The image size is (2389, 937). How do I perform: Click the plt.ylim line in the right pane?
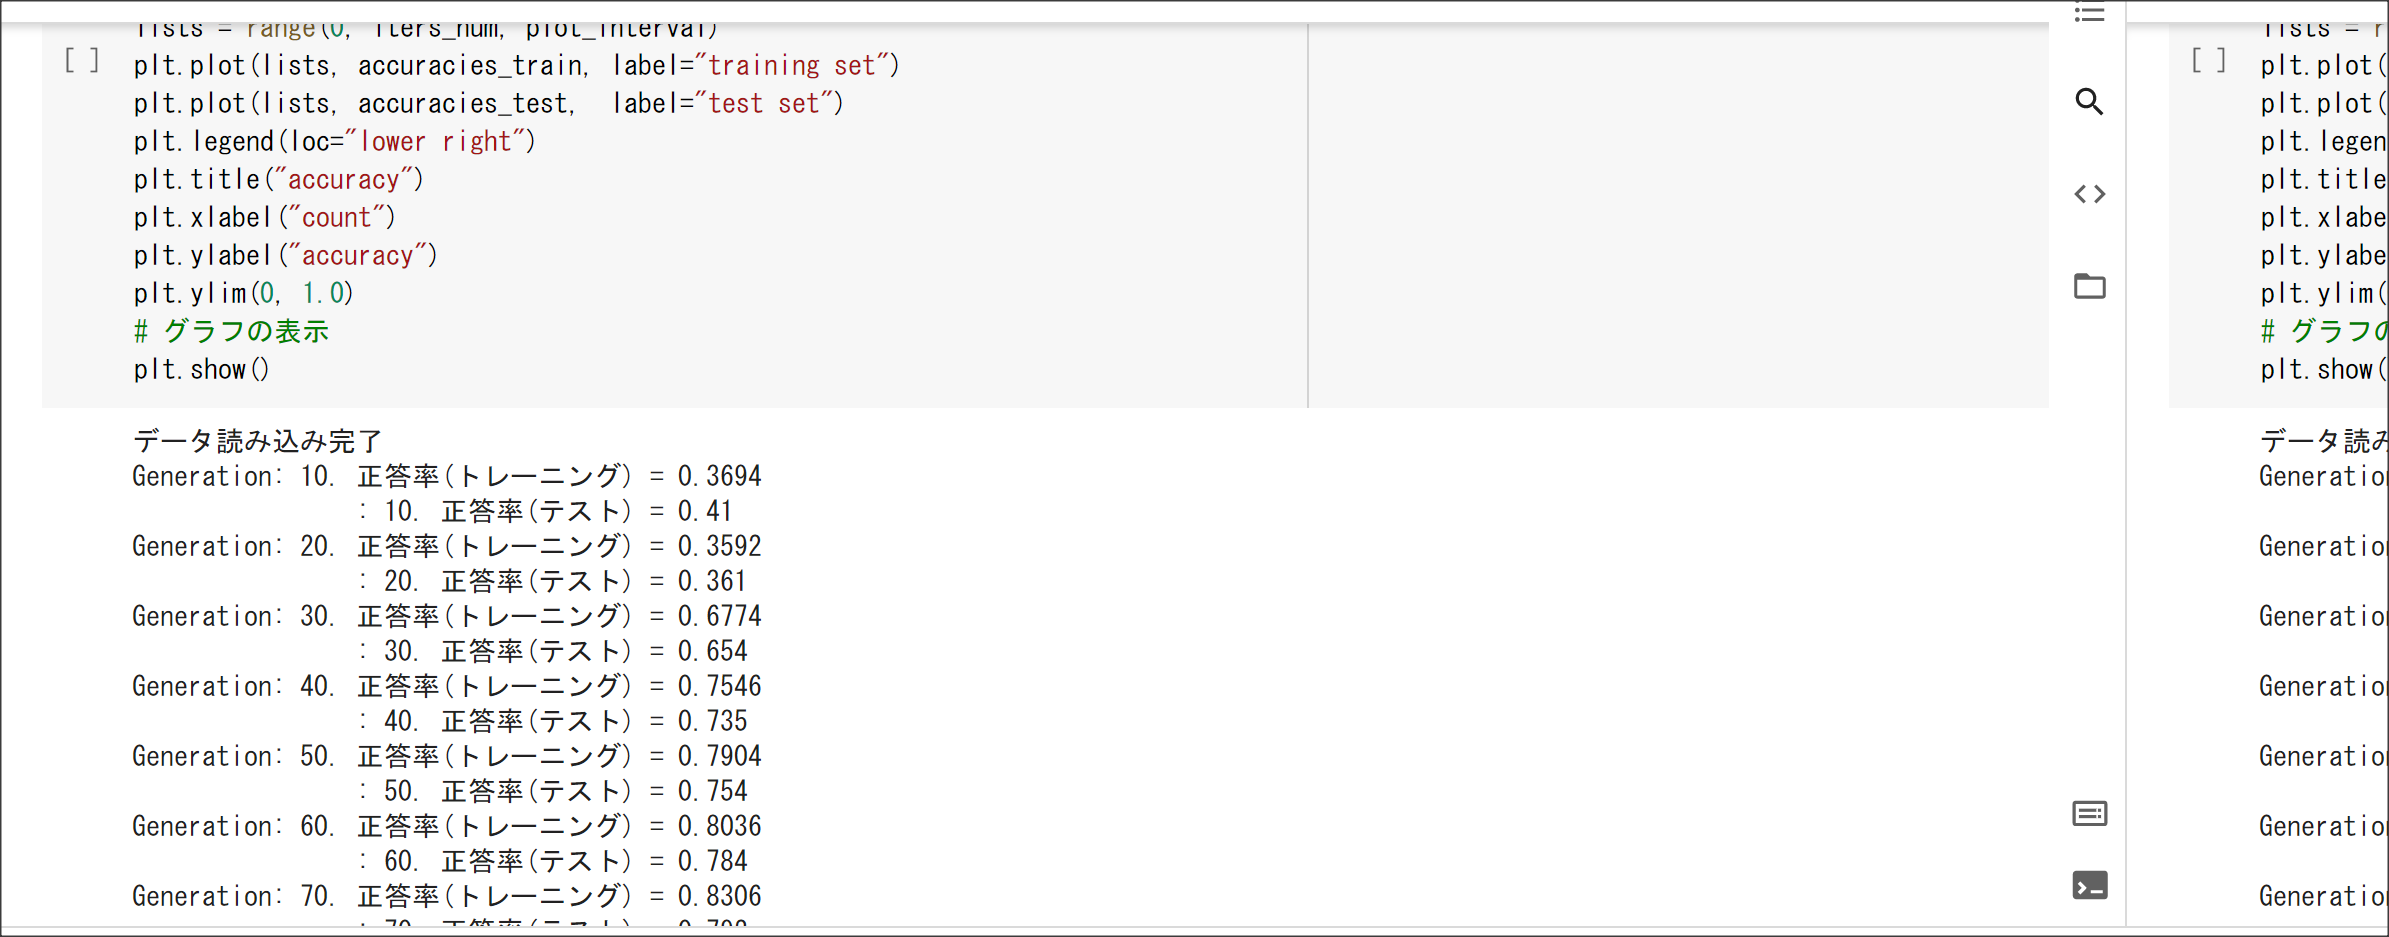(2324, 294)
